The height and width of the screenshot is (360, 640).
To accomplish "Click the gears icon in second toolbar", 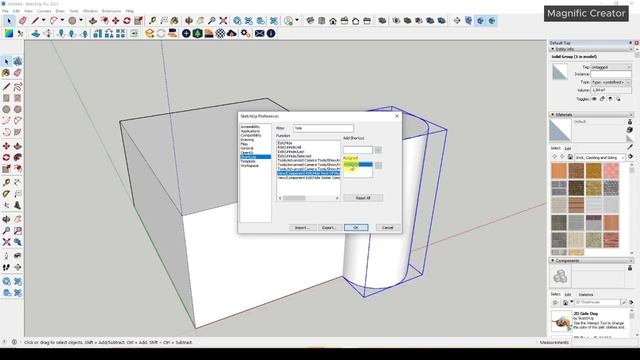I will pos(245,33).
